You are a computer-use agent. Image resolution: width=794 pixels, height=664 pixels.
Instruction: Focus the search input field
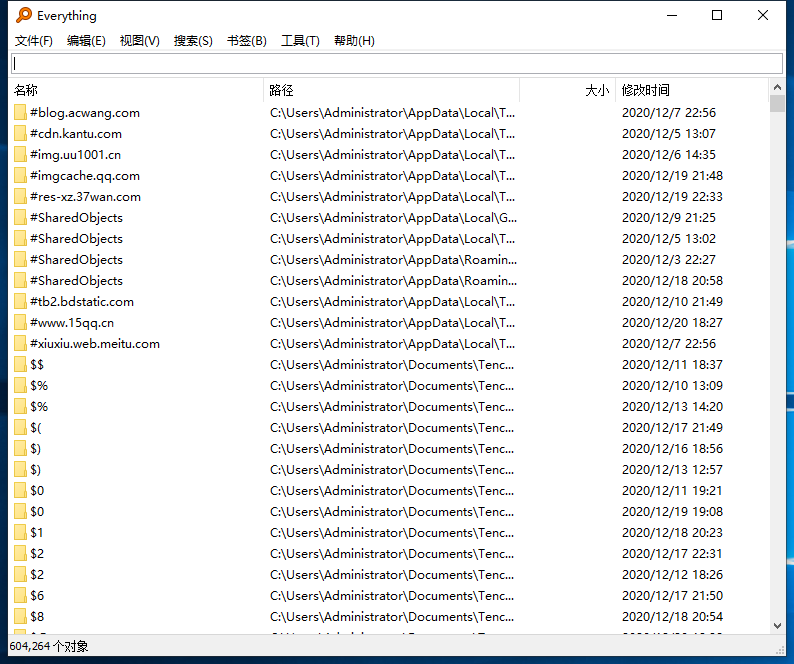pyautogui.click(x=396, y=63)
